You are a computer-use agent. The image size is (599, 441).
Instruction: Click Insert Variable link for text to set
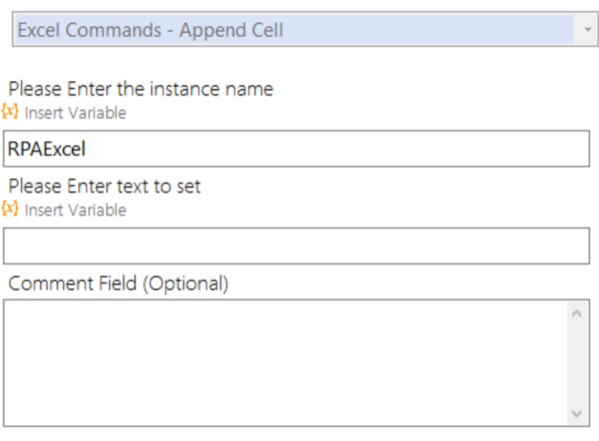[75, 210]
